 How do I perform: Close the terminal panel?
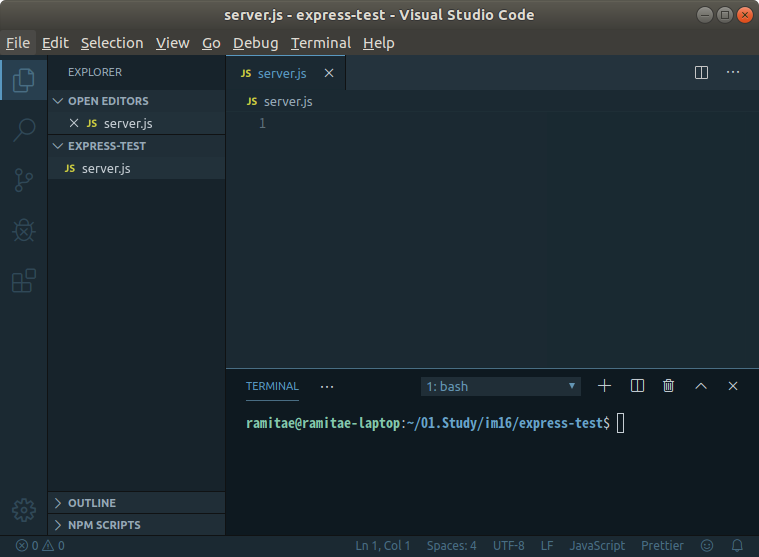pos(732,386)
